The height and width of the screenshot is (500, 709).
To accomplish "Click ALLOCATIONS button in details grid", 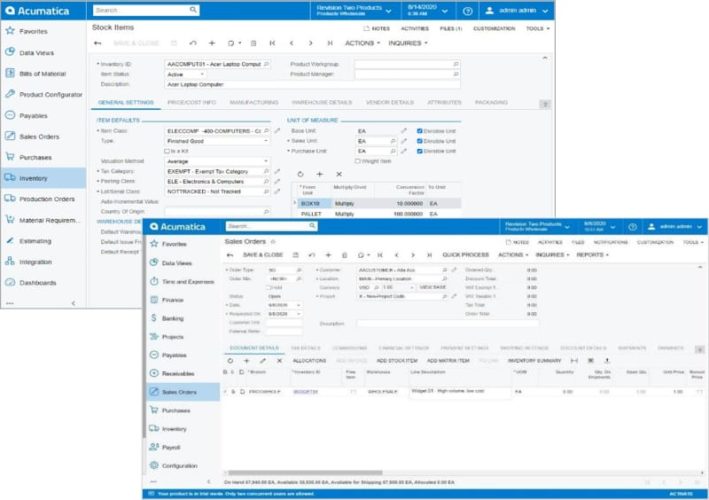I will [x=309, y=361].
